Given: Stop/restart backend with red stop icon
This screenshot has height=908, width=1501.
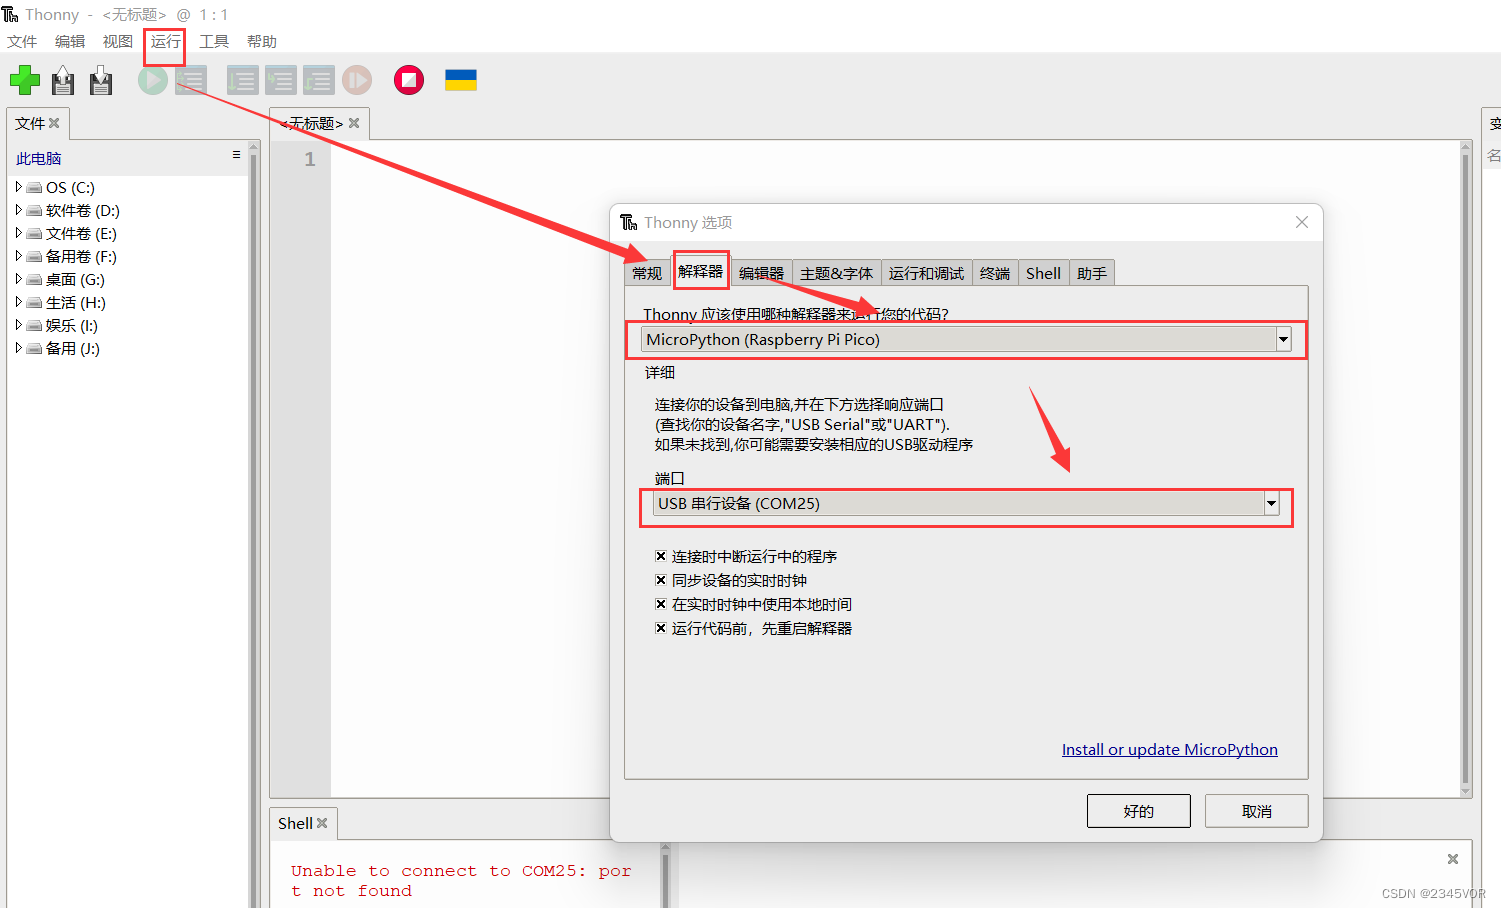Looking at the screenshot, I should [409, 80].
